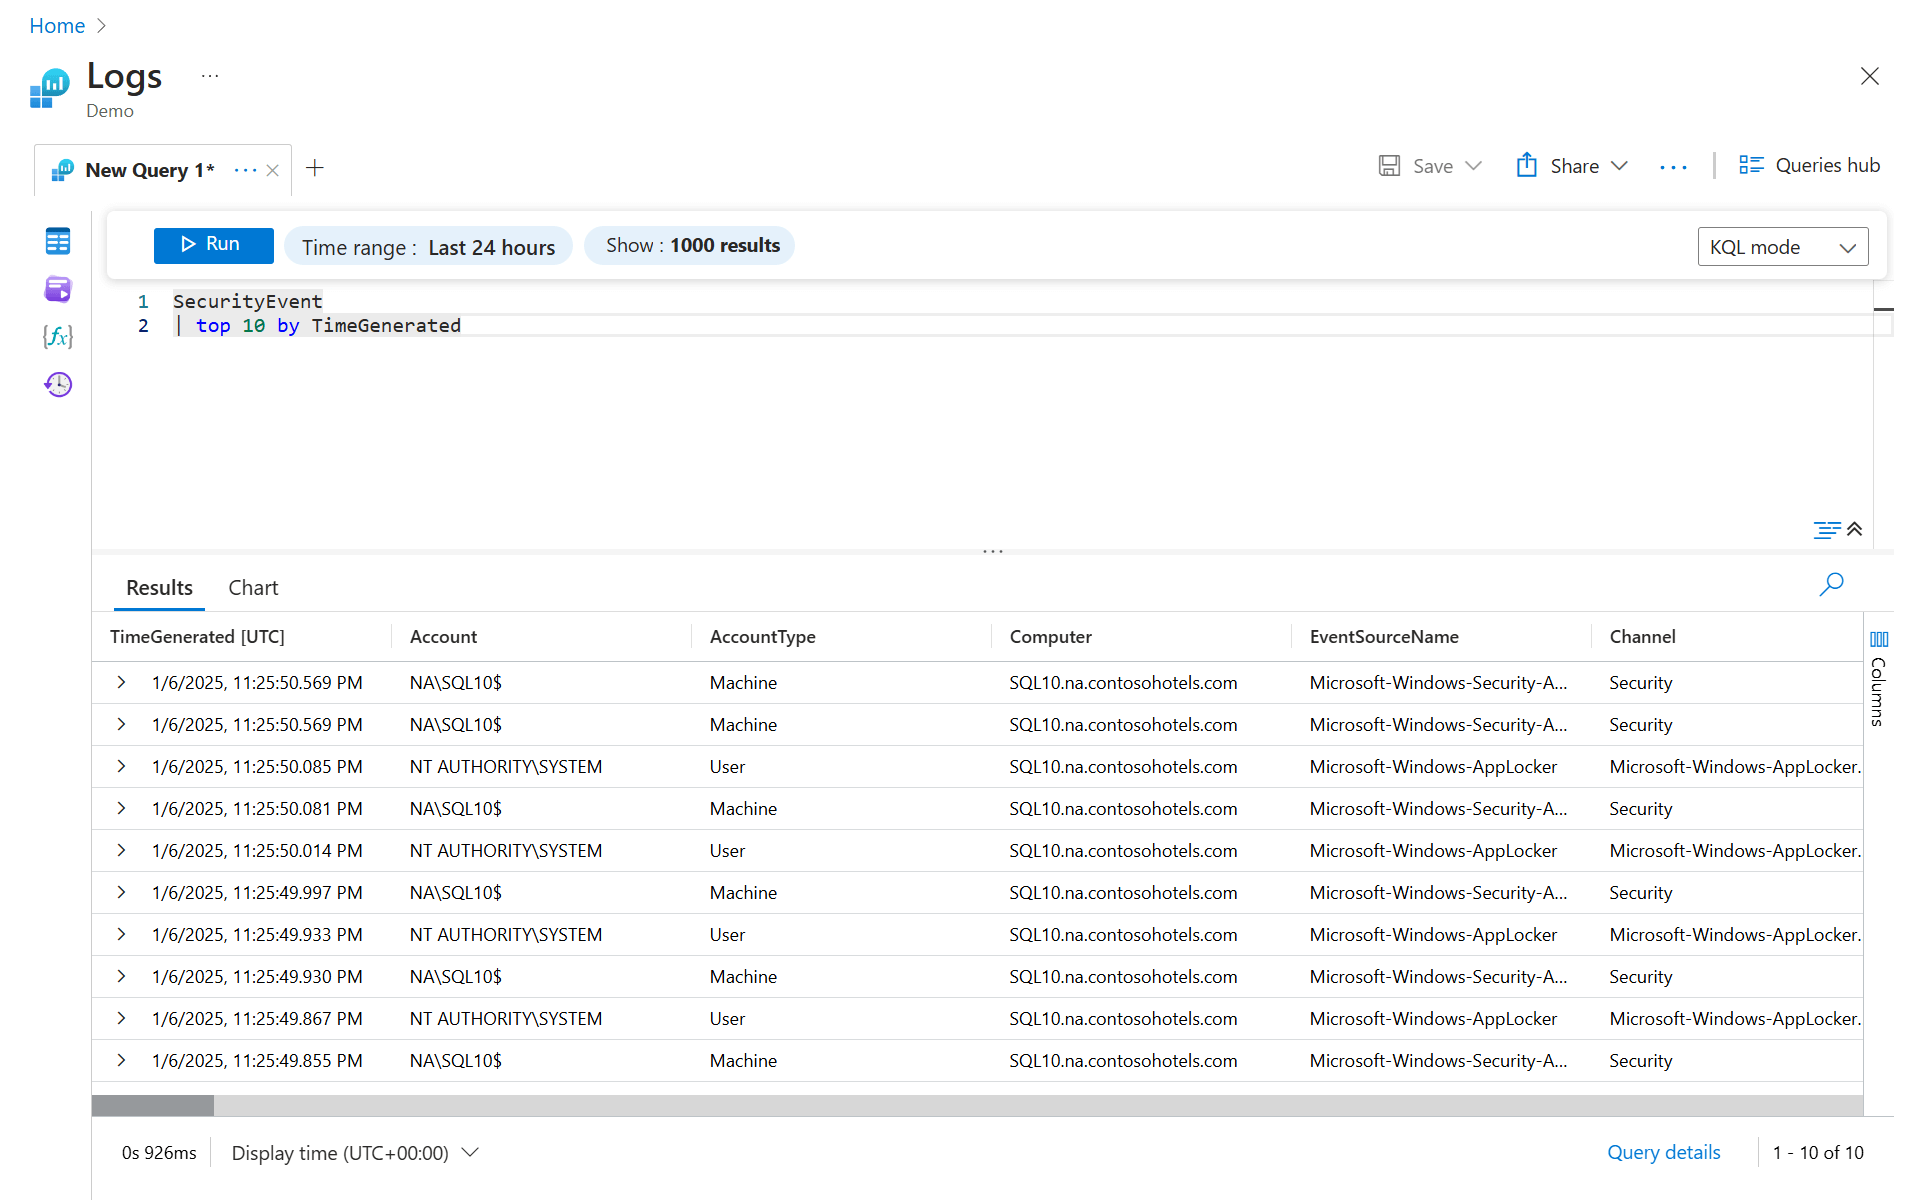
Task: Open the Query details link
Action: [1663, 1152]
